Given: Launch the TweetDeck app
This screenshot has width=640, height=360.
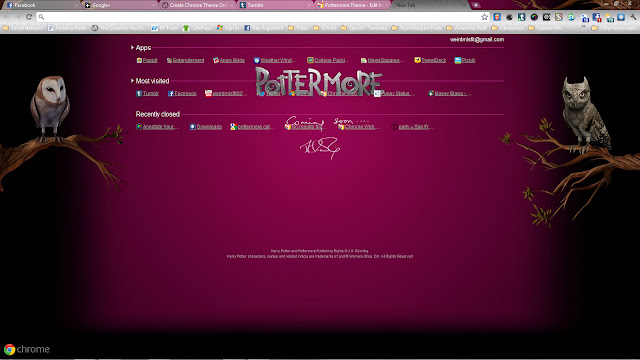Looking at the screenshot, I should coord(430,60).
